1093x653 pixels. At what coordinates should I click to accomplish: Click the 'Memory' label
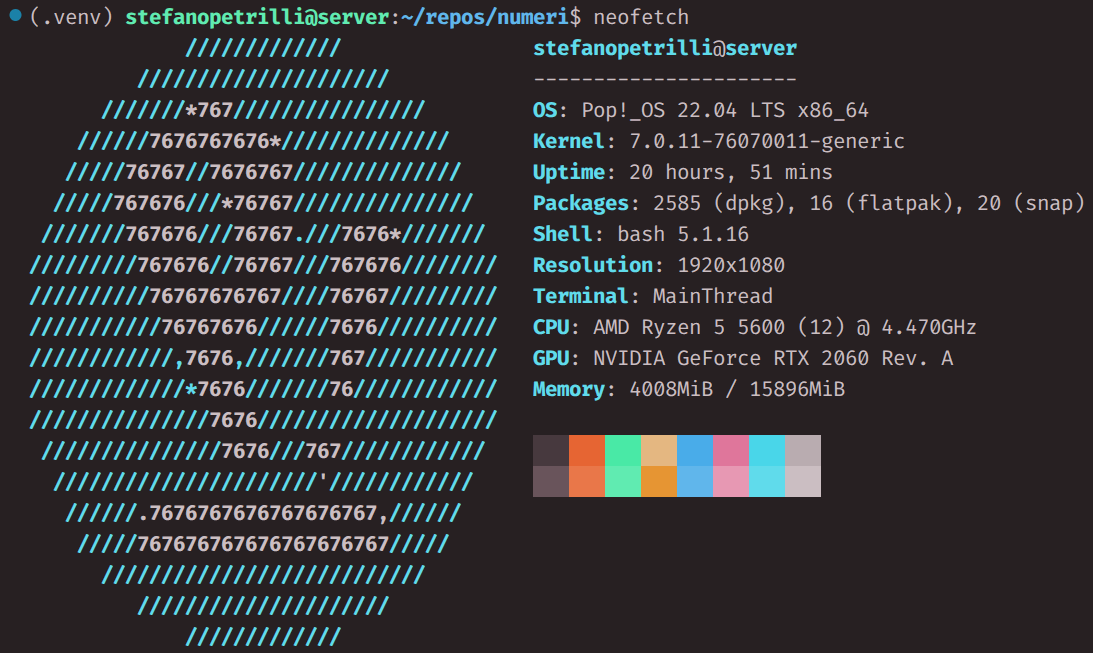(x=569, y=389)
